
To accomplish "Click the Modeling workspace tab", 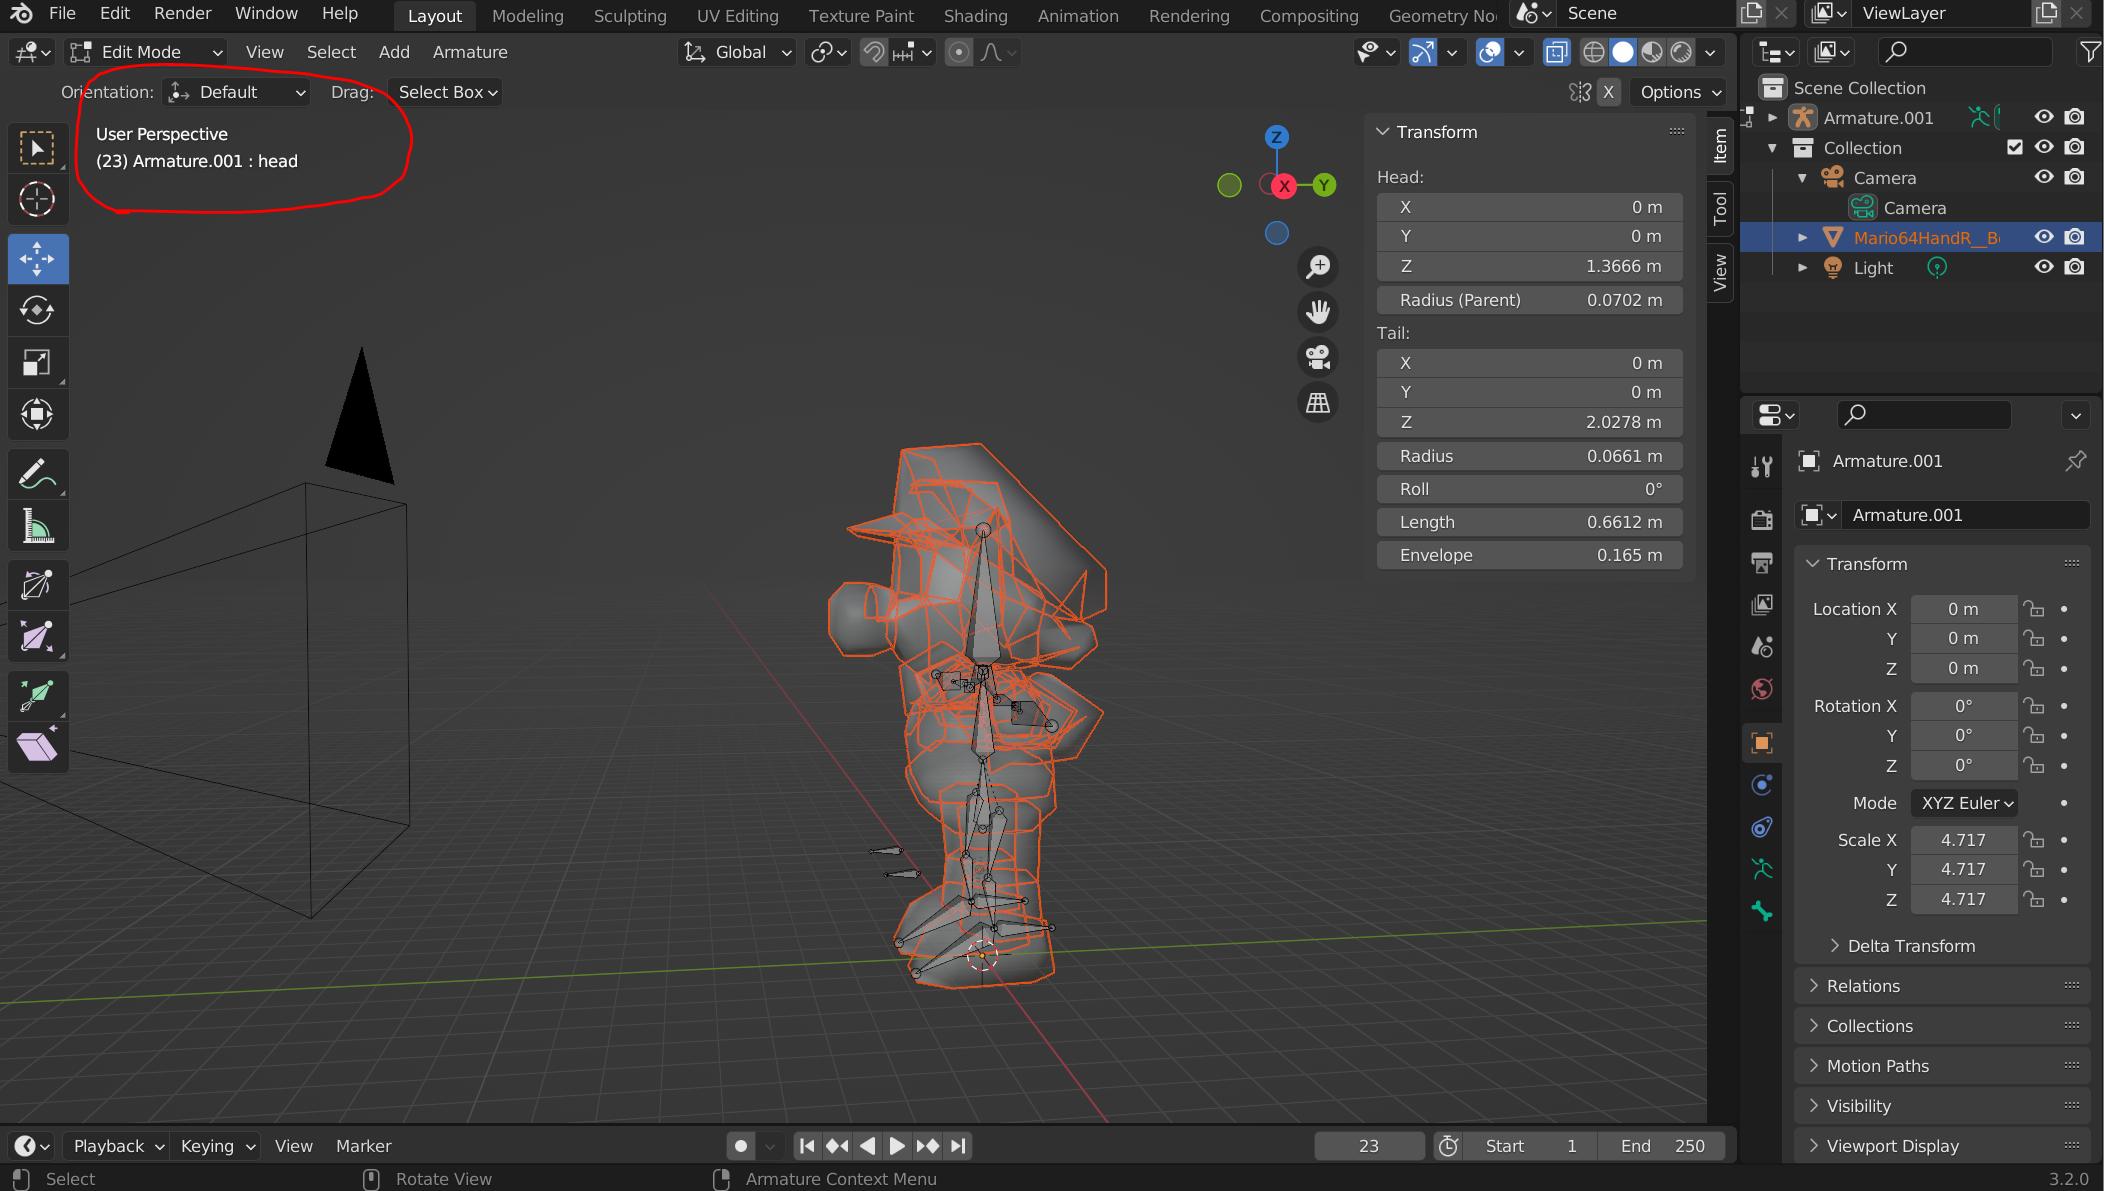I will 525,13.
